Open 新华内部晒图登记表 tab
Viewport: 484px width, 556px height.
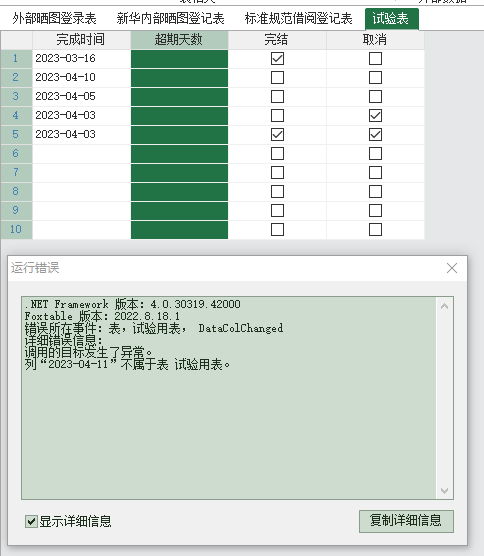pyautogui.click(x=171, y=18)
